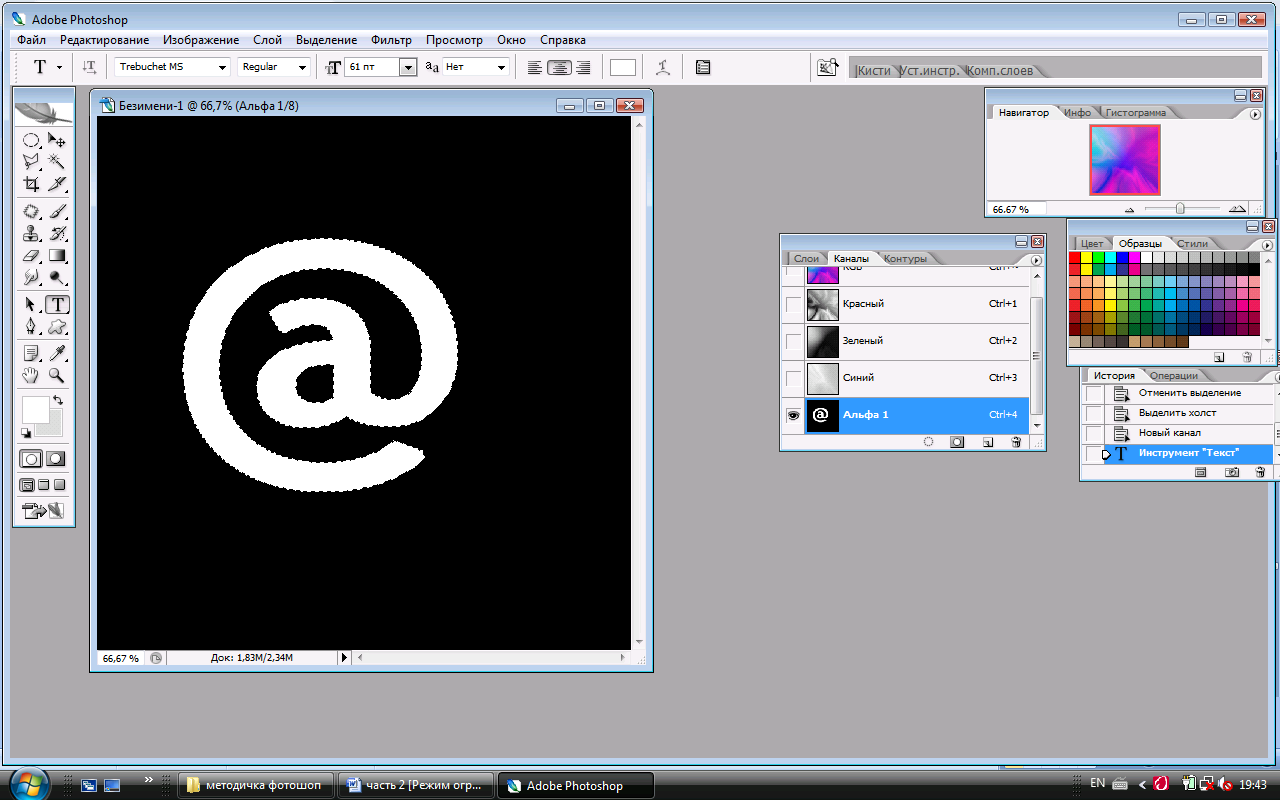
Task: Select the Dodge tool
Action: [x=57, y=277]
